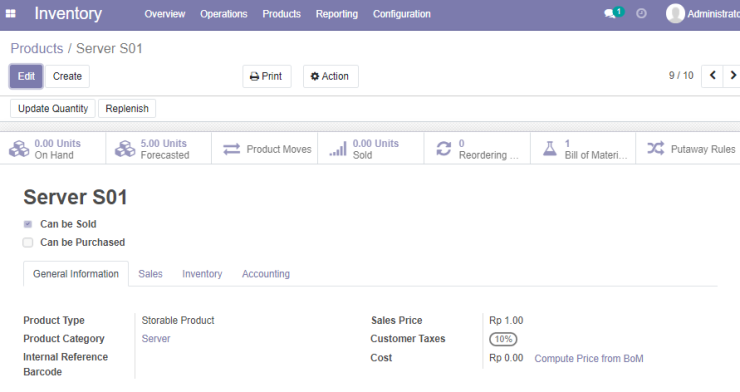The height and width of the screenshot is (392, 740).
Task: Open the apps grid menu icon
Action: coord(10,14)
